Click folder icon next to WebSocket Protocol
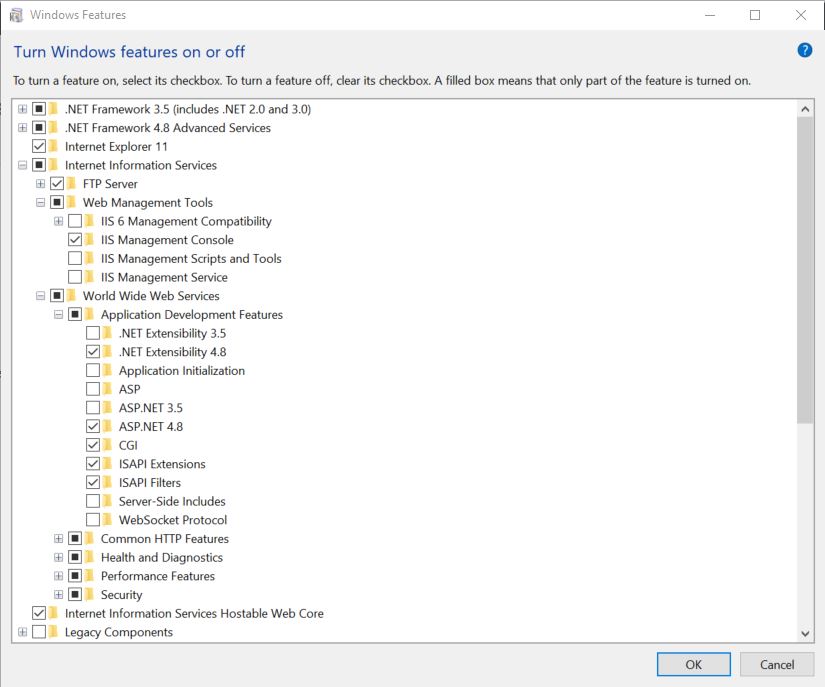Viewport: 825px width, 687px height. coord(108,520)
